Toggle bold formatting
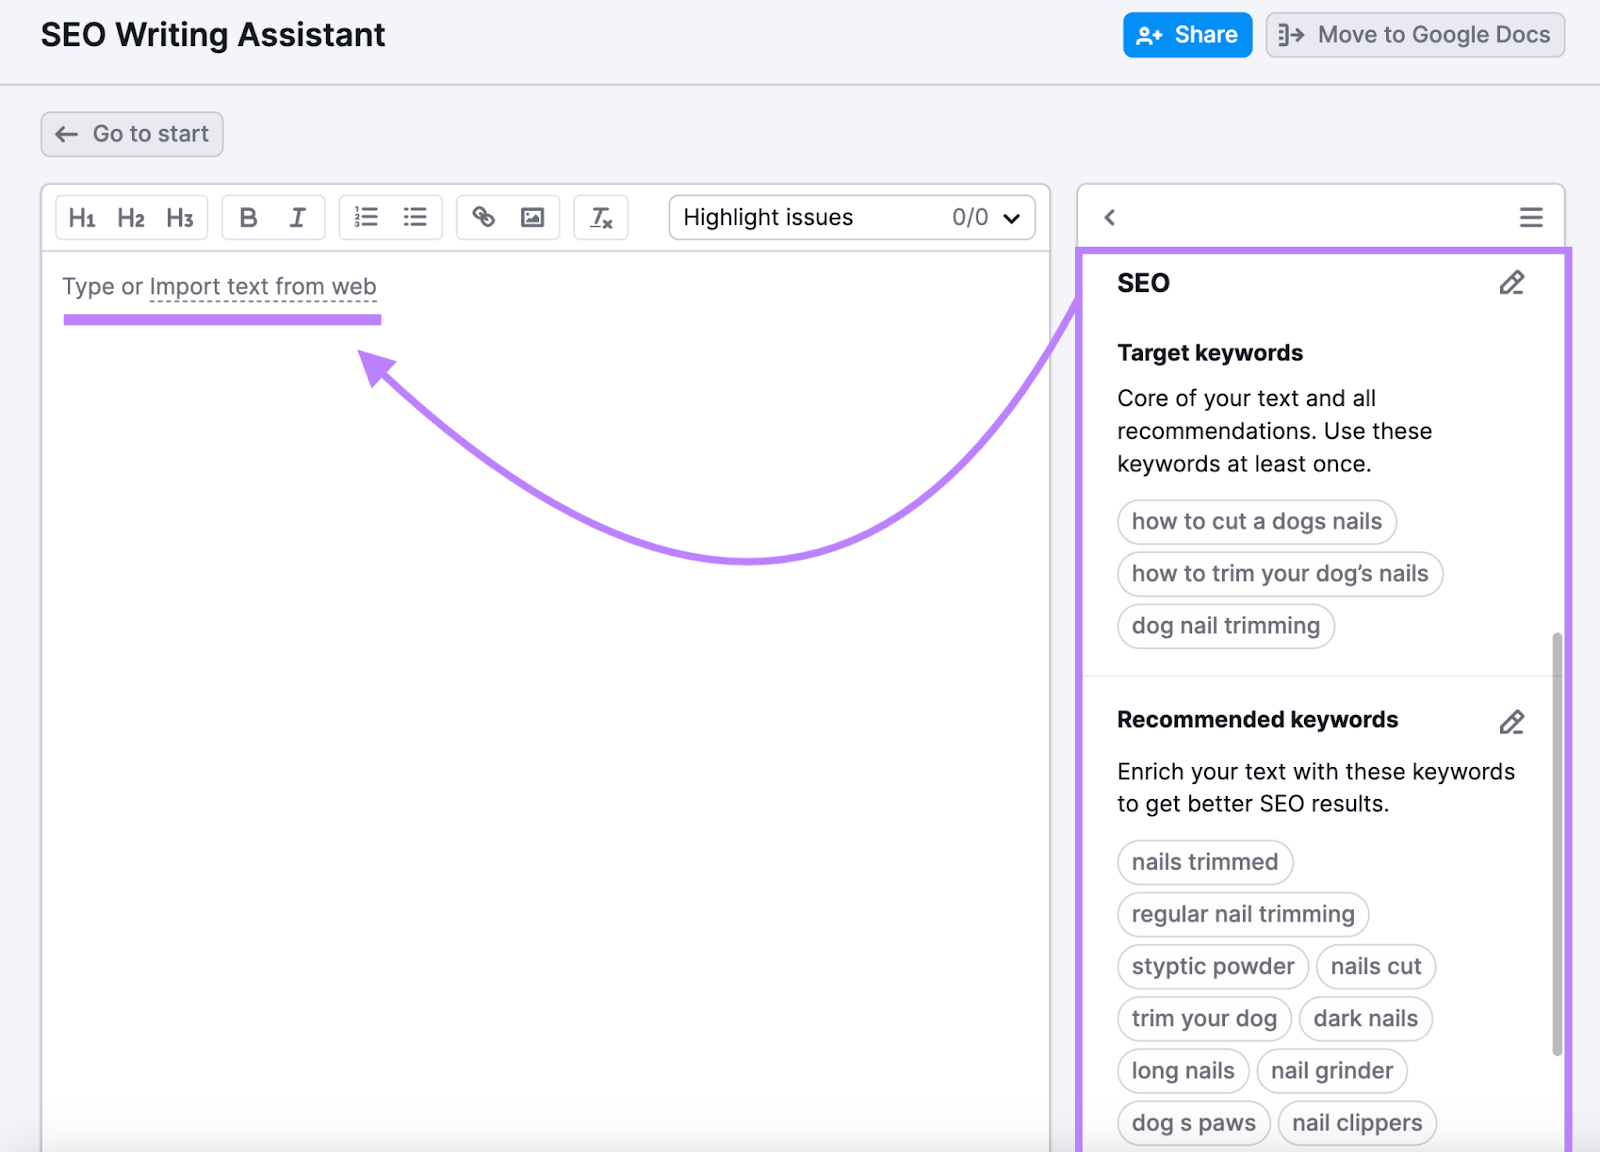The width and height of the screenshot is (1600, 1152). (248, 217)
